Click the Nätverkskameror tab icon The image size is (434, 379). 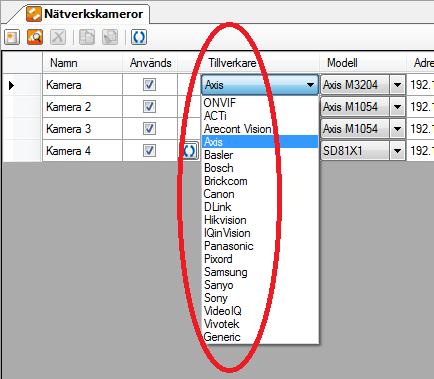tap(34, 14)
